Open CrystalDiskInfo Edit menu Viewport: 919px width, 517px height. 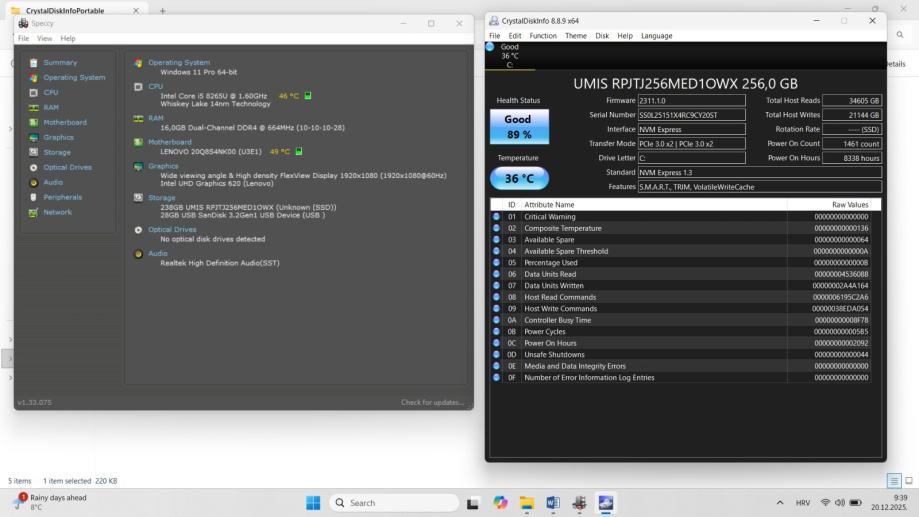point(515,36)
